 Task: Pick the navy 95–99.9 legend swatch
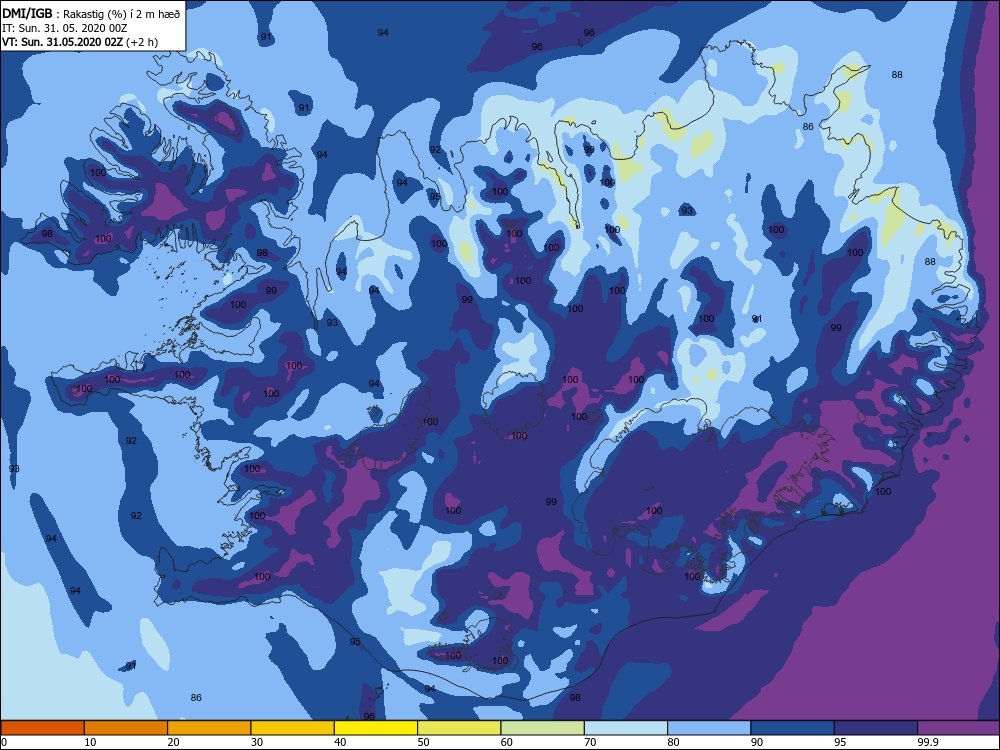(876, 728)
